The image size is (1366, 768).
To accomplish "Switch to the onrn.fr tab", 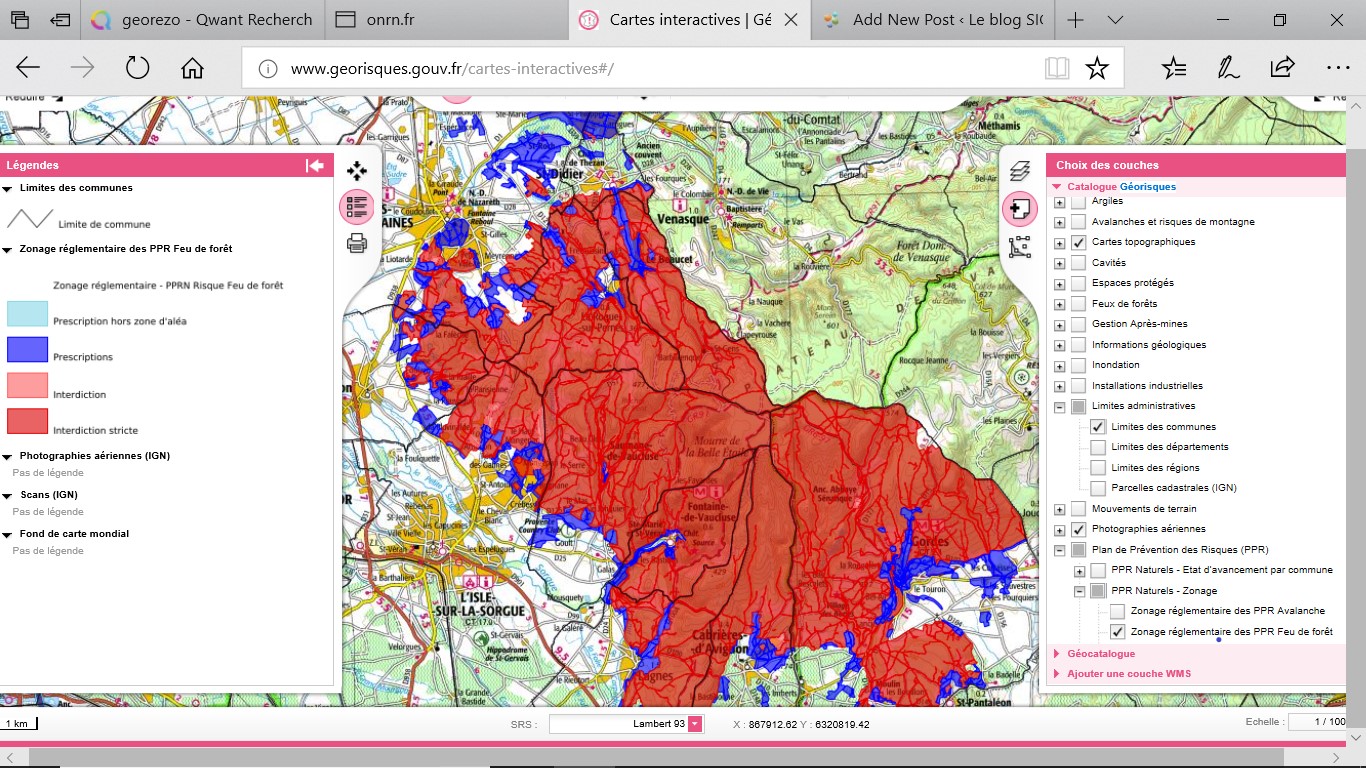I will 390,20.
